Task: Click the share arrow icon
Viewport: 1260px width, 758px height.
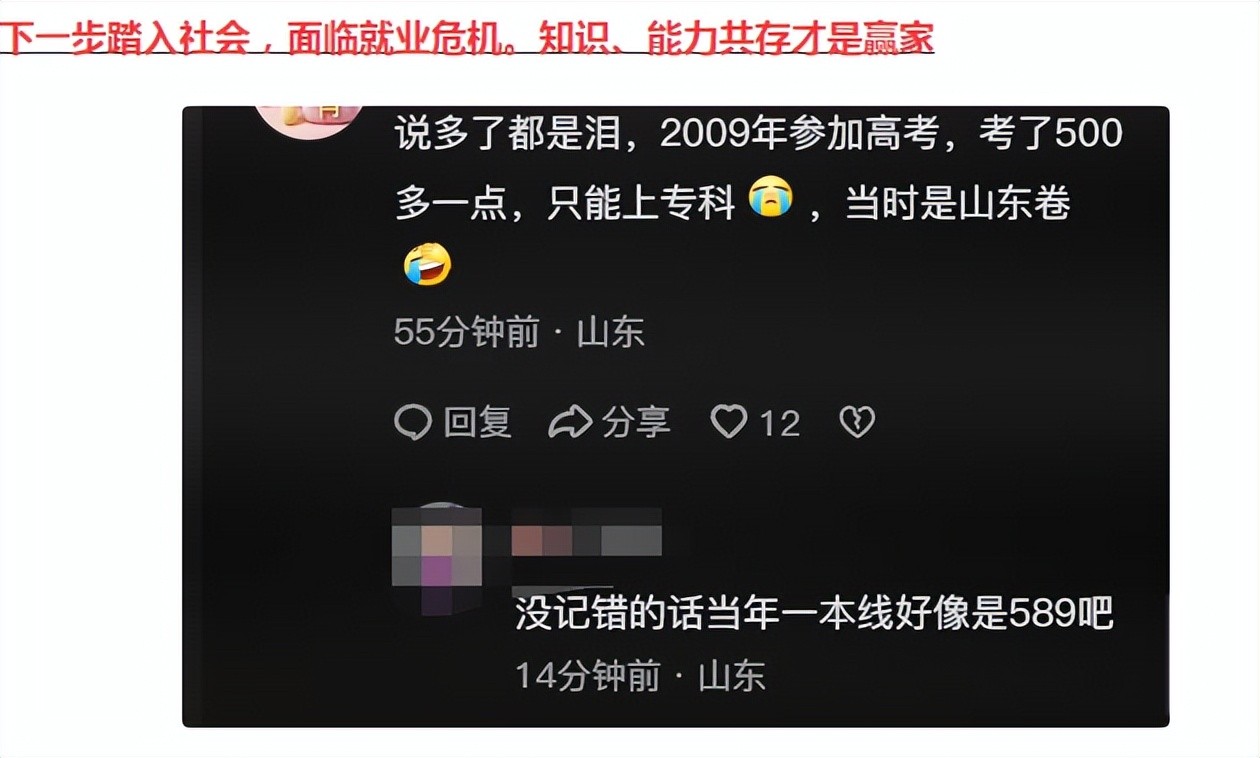Action: (x=571, y=422)
